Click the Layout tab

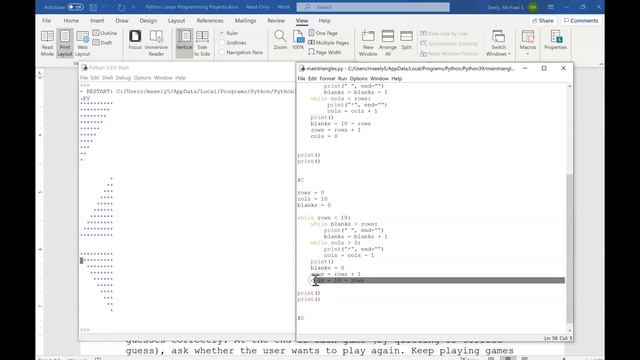176,20
